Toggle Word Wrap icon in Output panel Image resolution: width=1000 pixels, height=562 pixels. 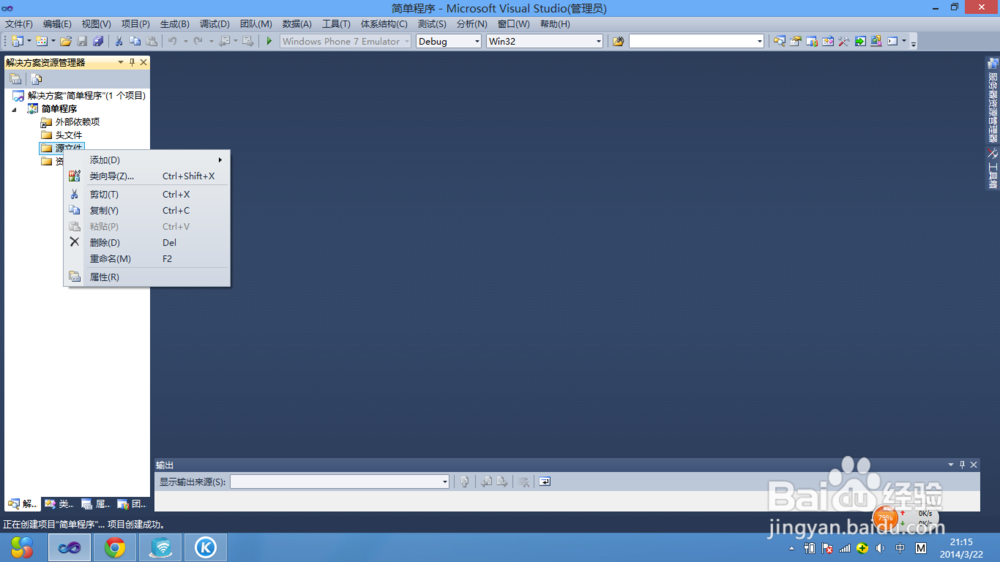click(545, 482)
